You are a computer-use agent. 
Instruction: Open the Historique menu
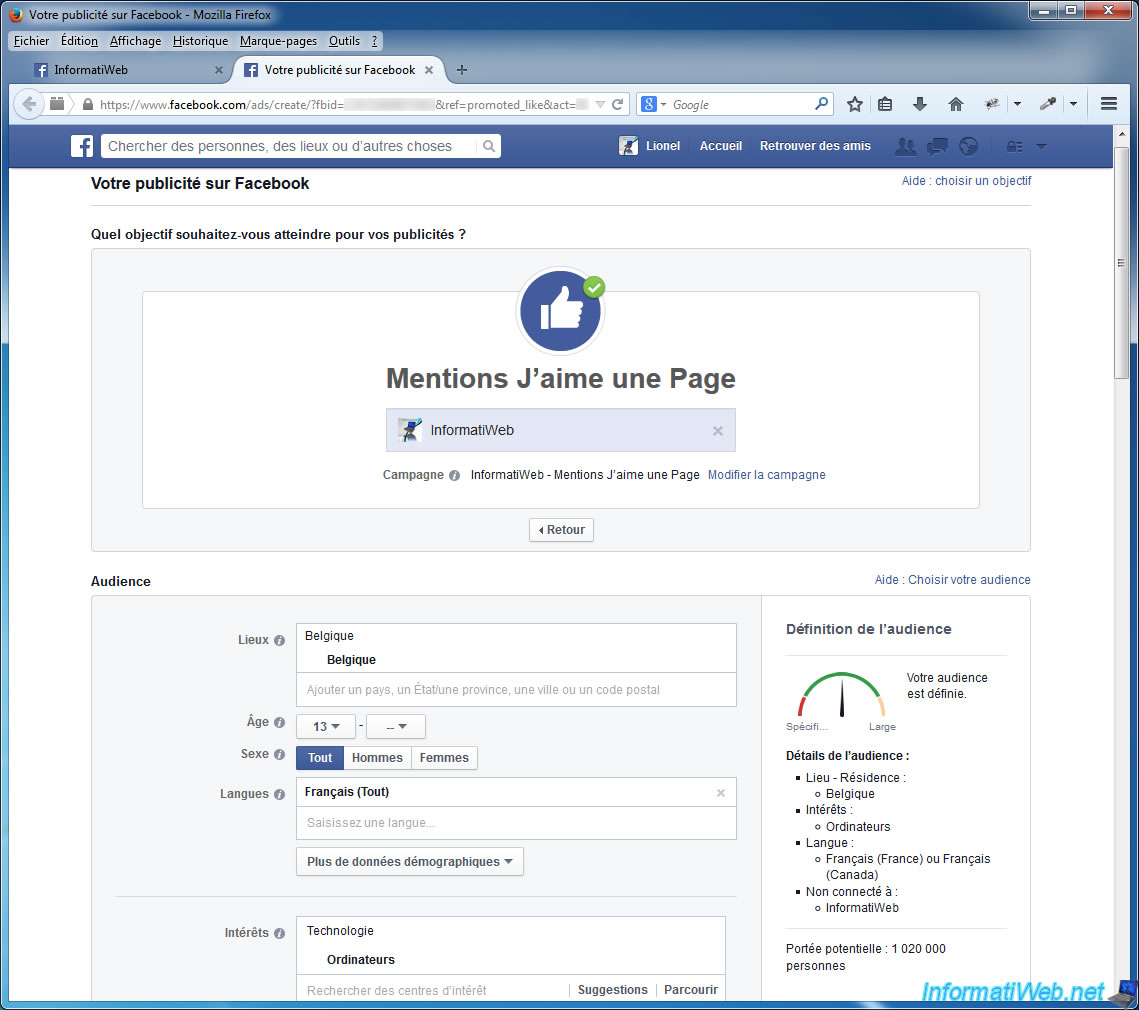click(x=200, y=41)
